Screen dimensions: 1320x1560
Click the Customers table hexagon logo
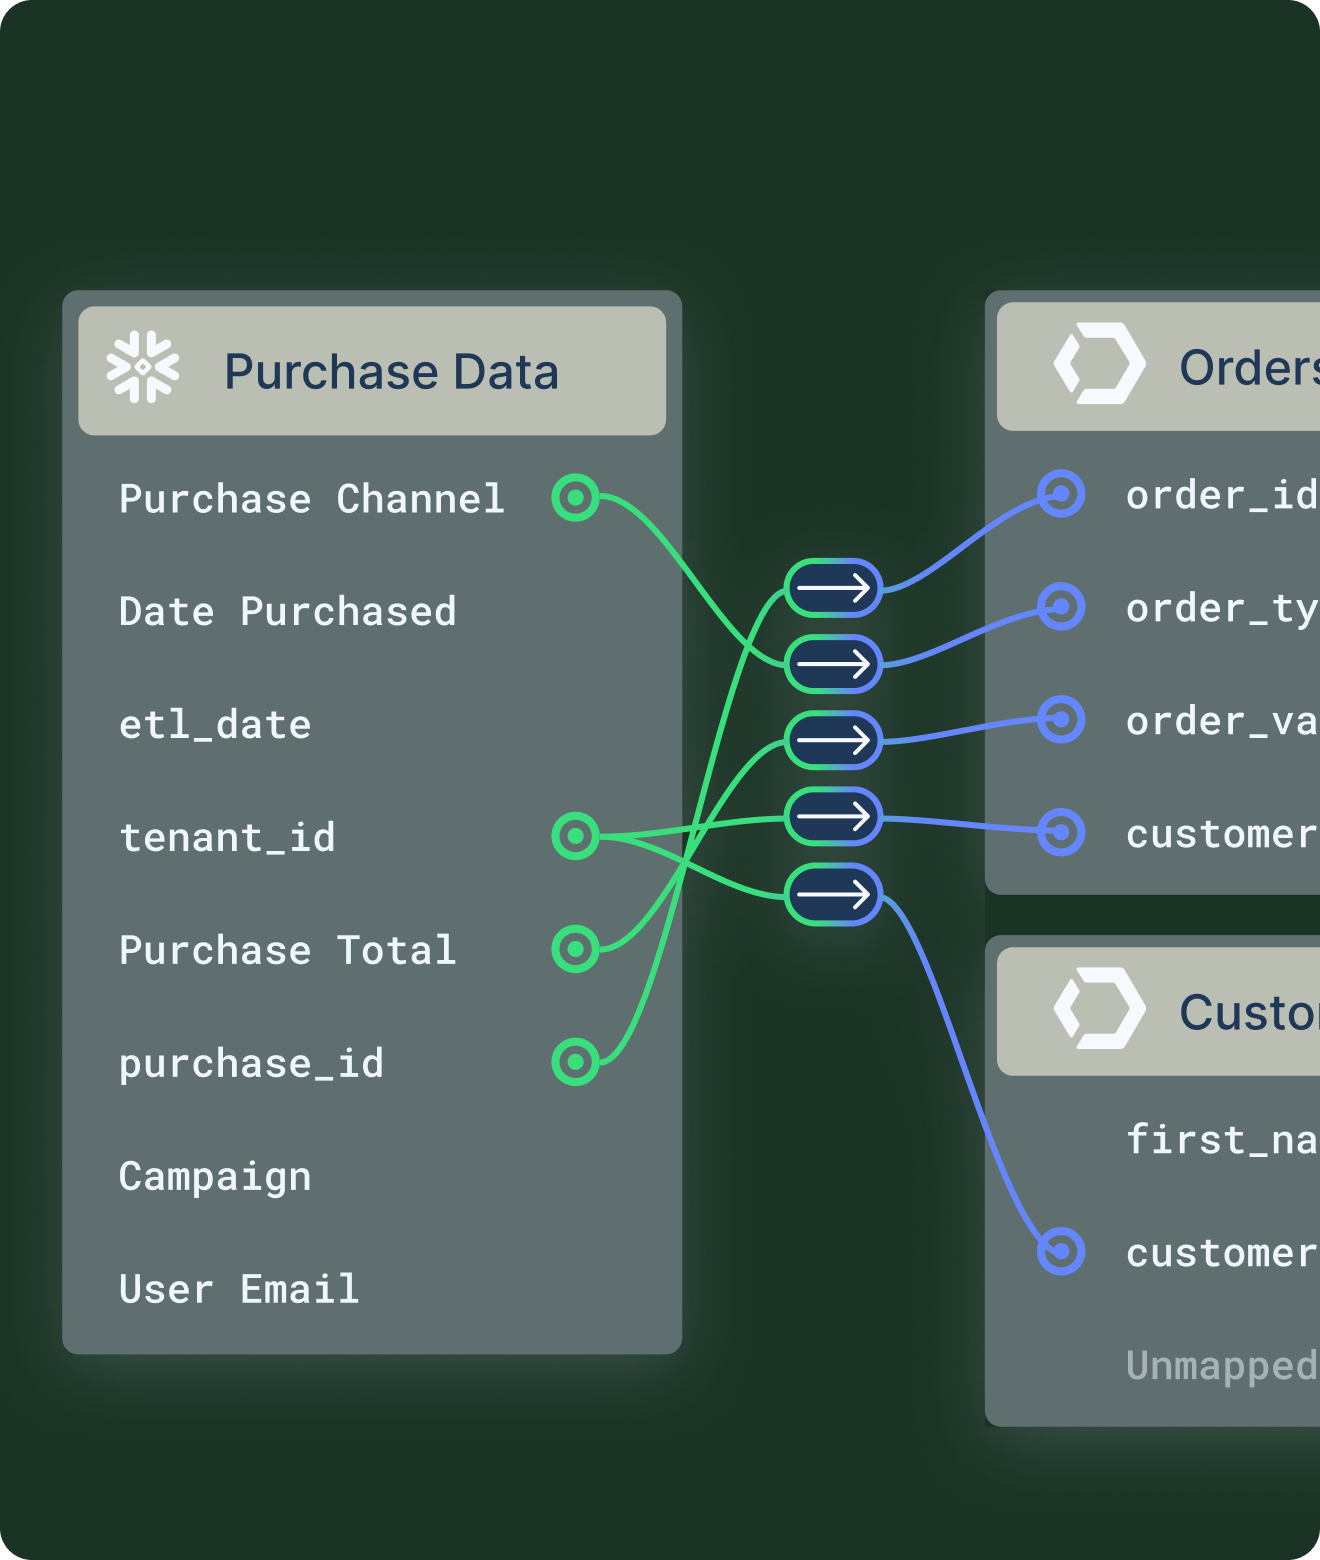pos(1099,1008)
